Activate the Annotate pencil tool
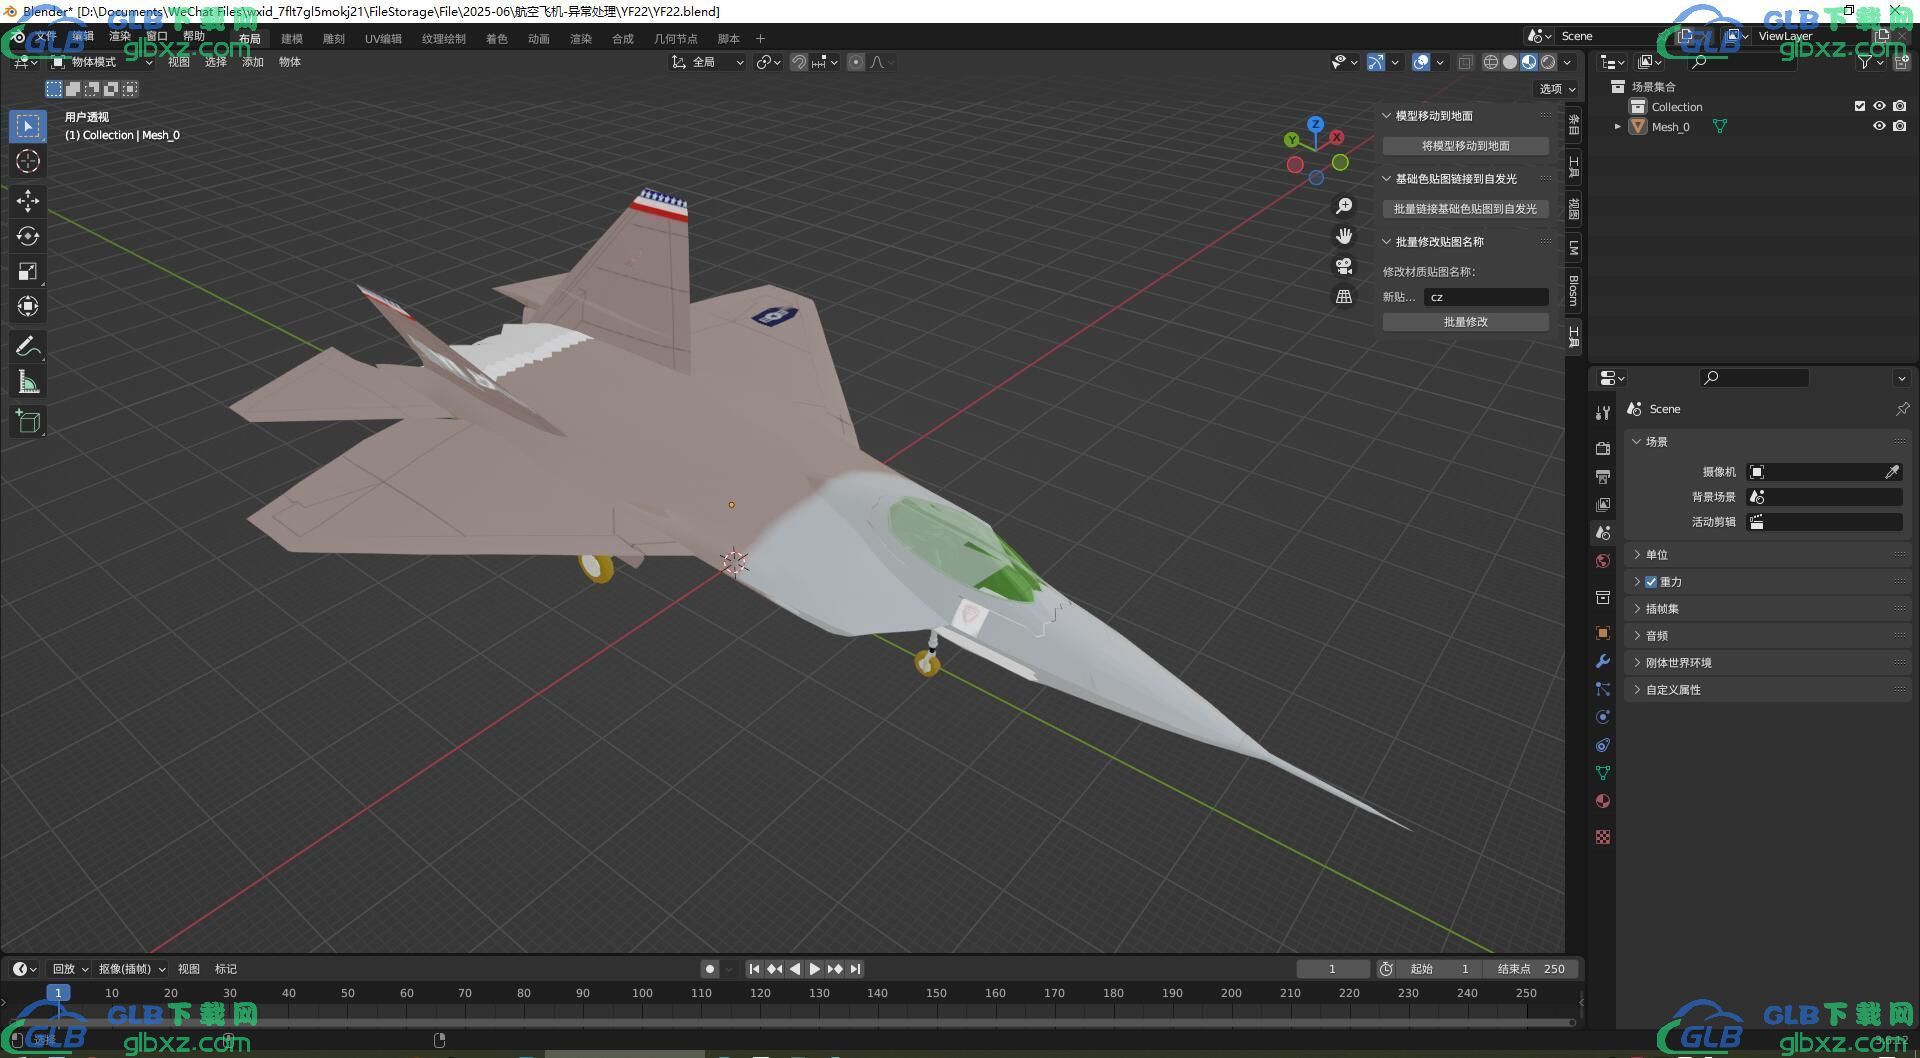Image resolution: width=1920 pixels, height=1058 pixels. pyautogui.click(x=27, y=347)
